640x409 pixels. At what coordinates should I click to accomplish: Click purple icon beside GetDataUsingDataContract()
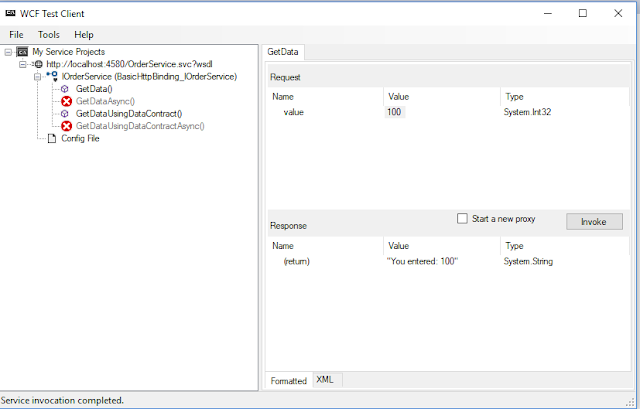click(64, 114)
